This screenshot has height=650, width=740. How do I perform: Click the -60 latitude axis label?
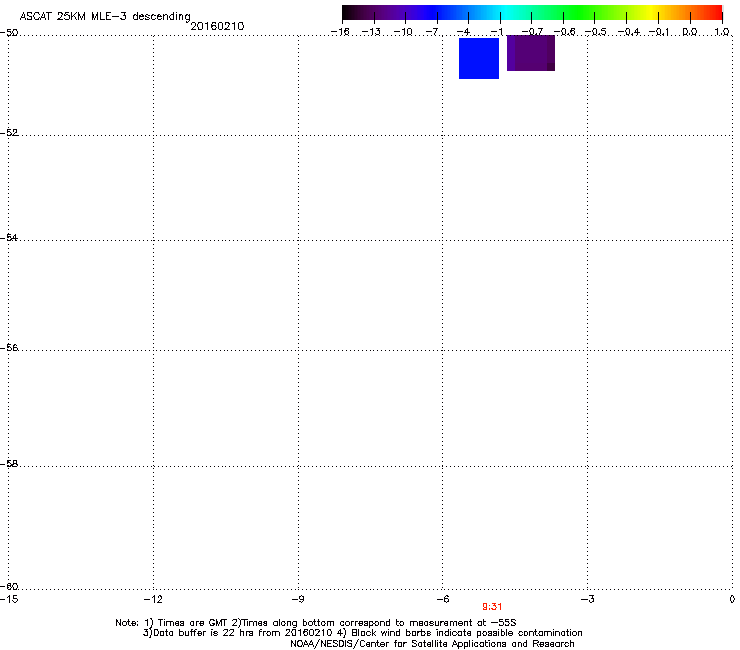pos(9,586)
